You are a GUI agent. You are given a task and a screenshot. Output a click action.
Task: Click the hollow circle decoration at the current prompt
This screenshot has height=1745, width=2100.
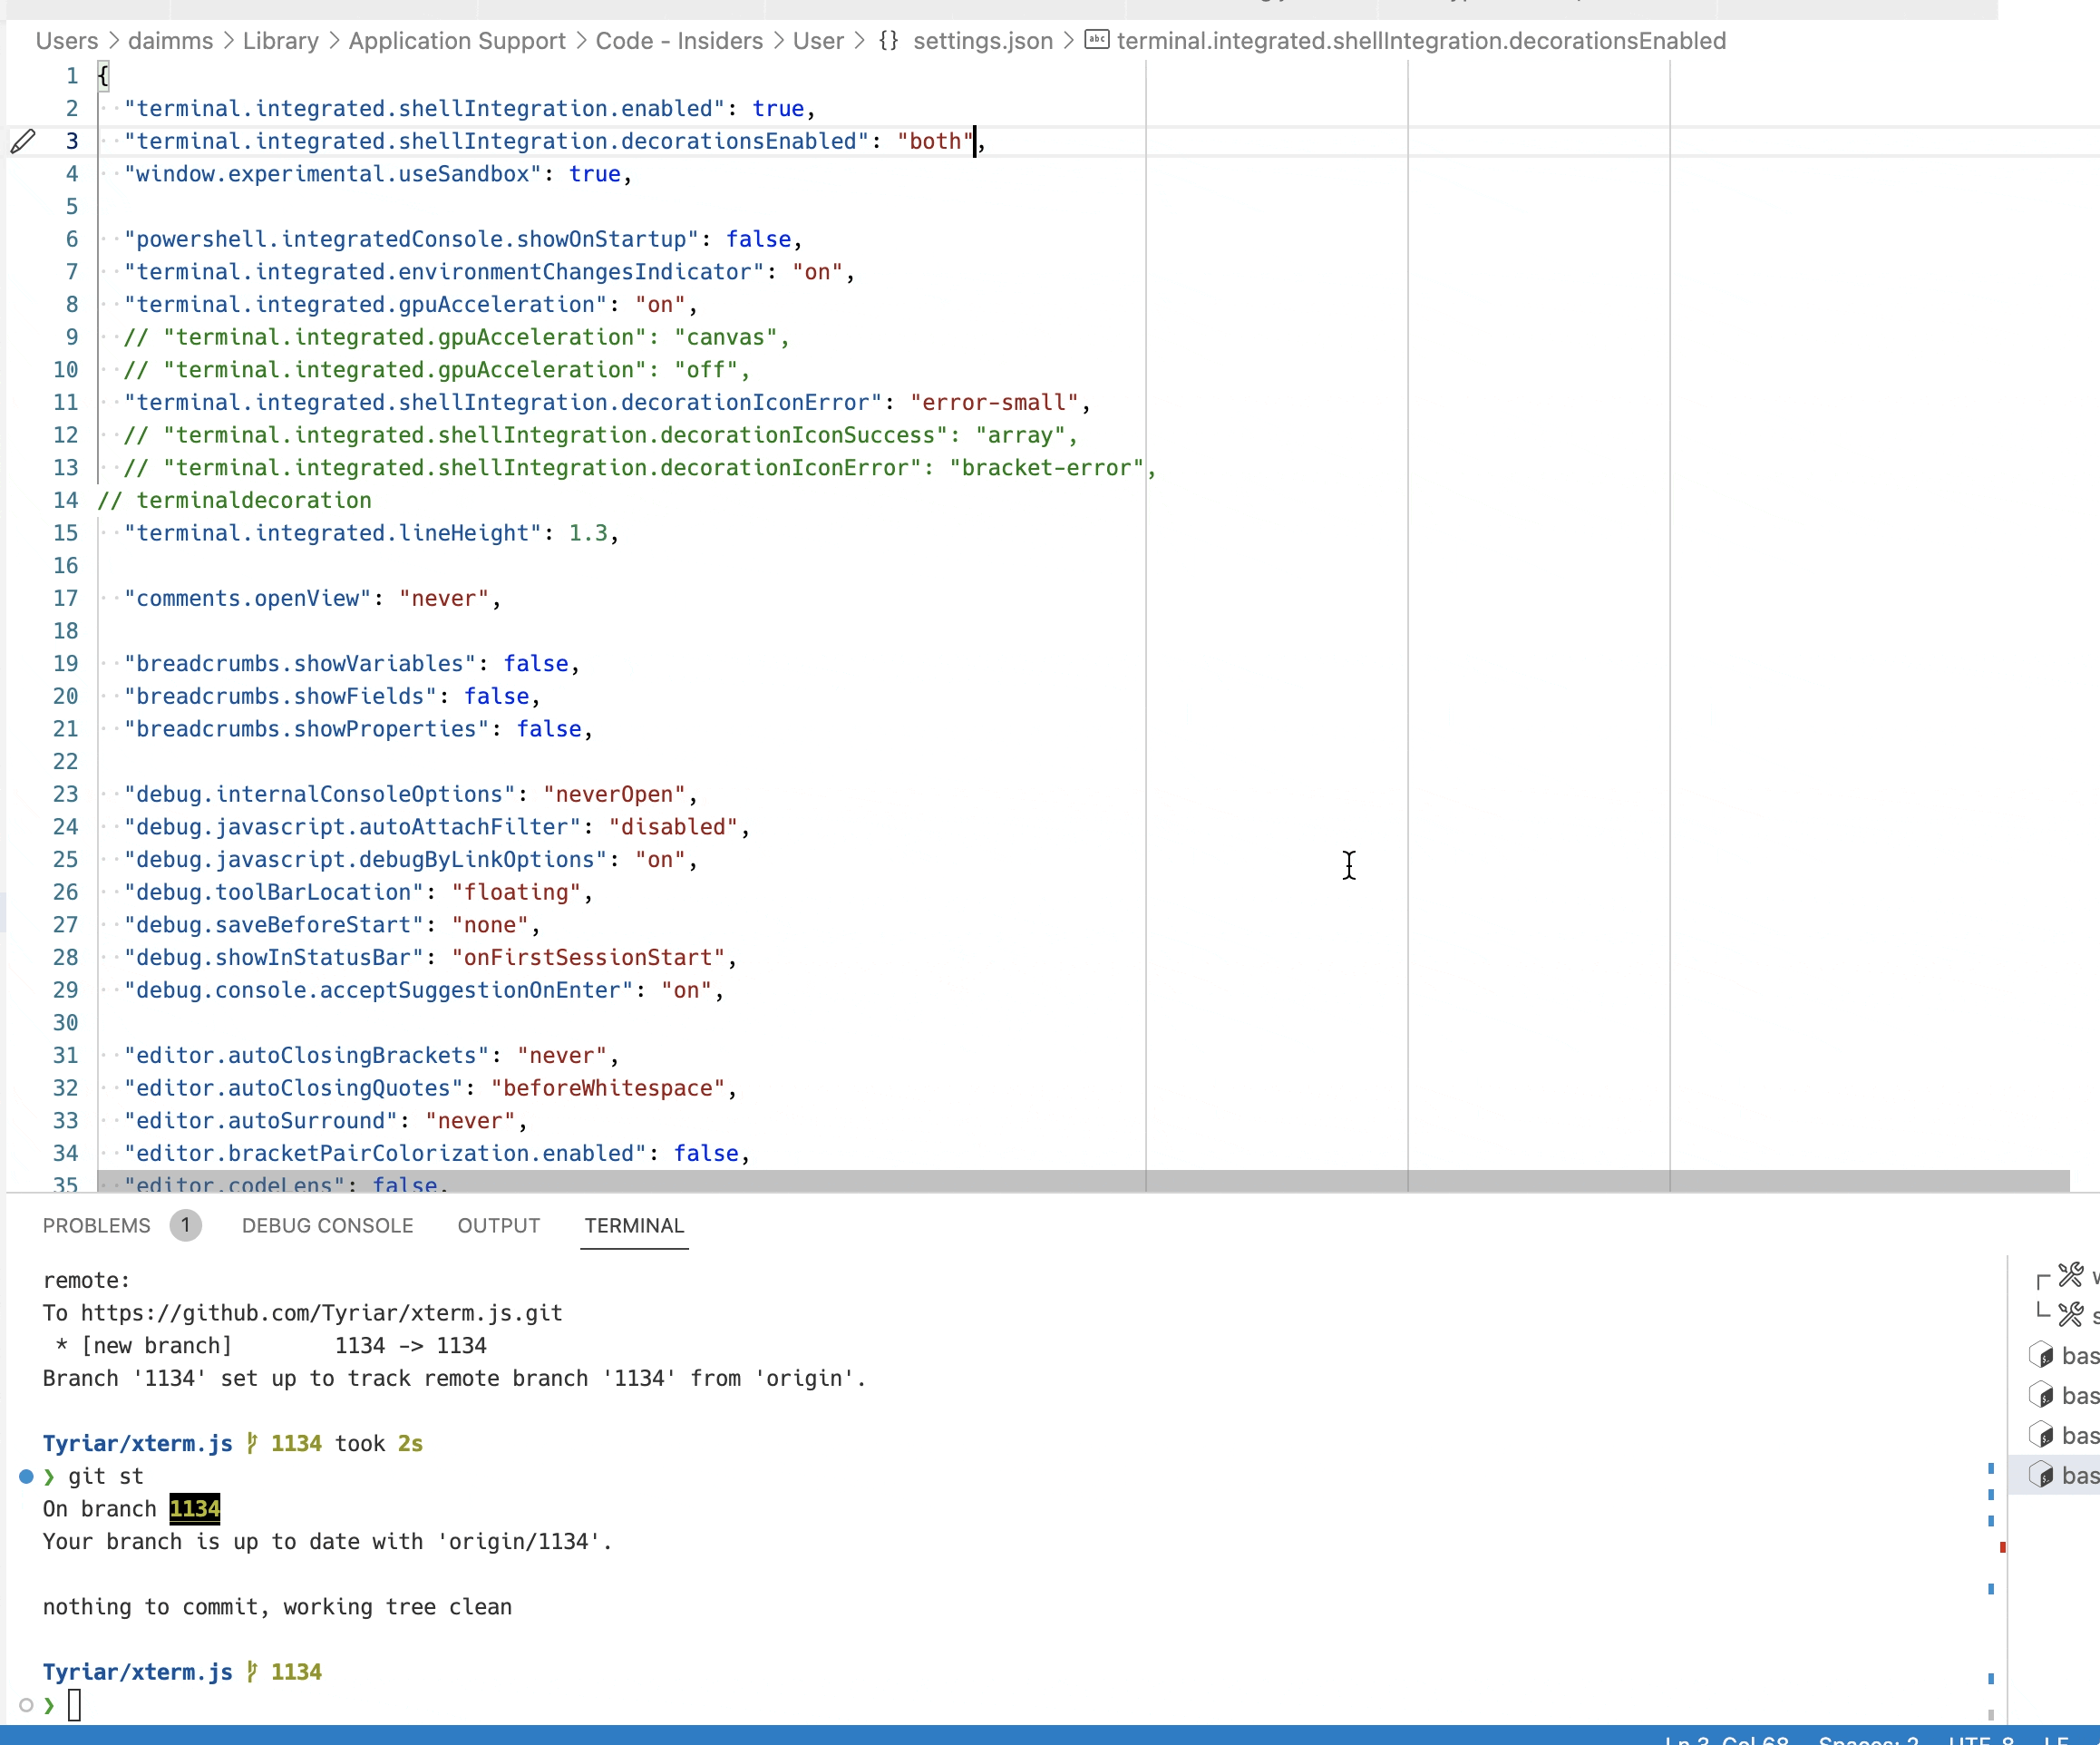tap(27, 1705)
